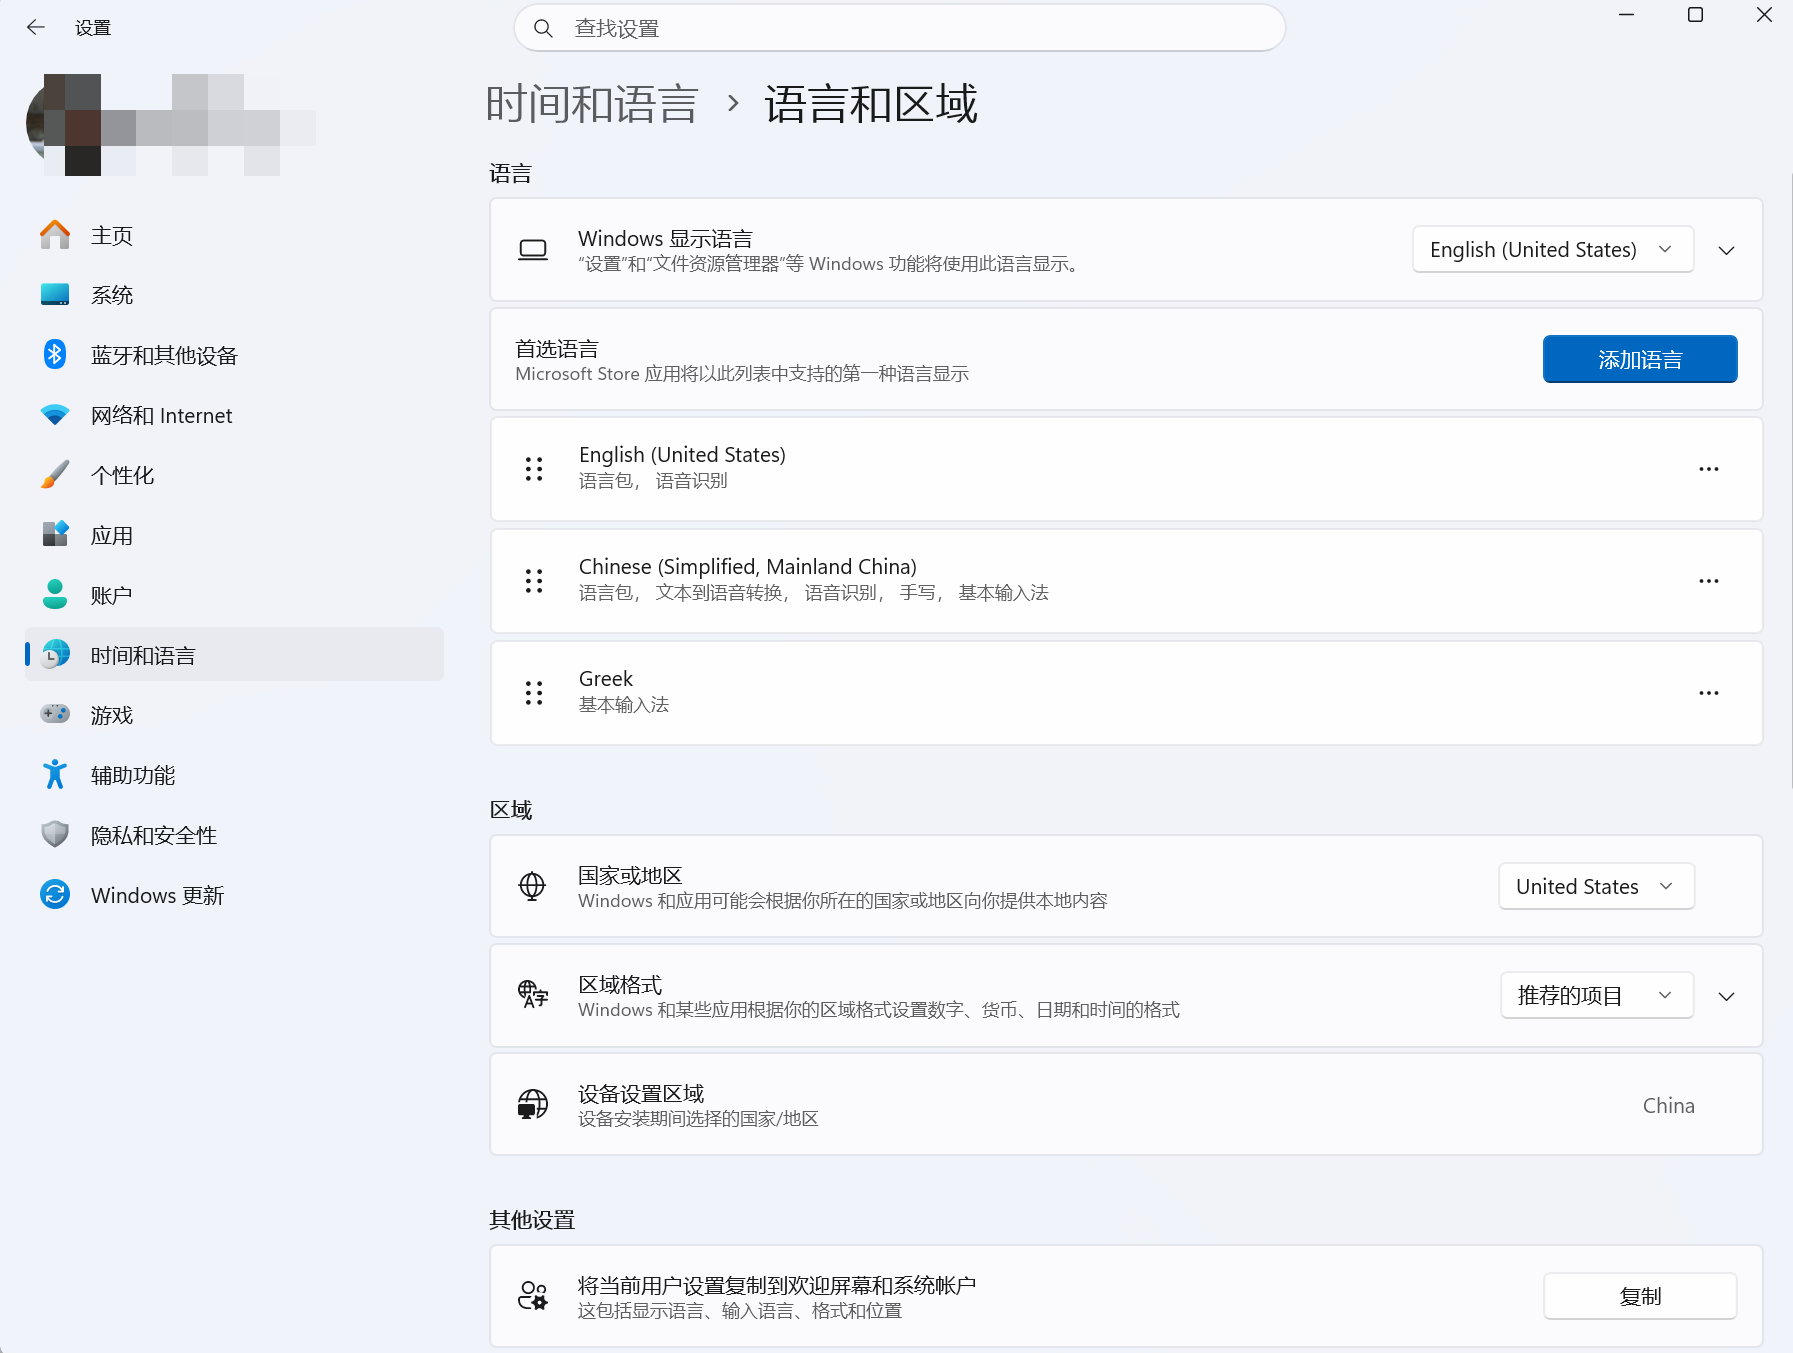Click the China region value
This screenshot has height=1353, width=1793.
(1668, 1105)
